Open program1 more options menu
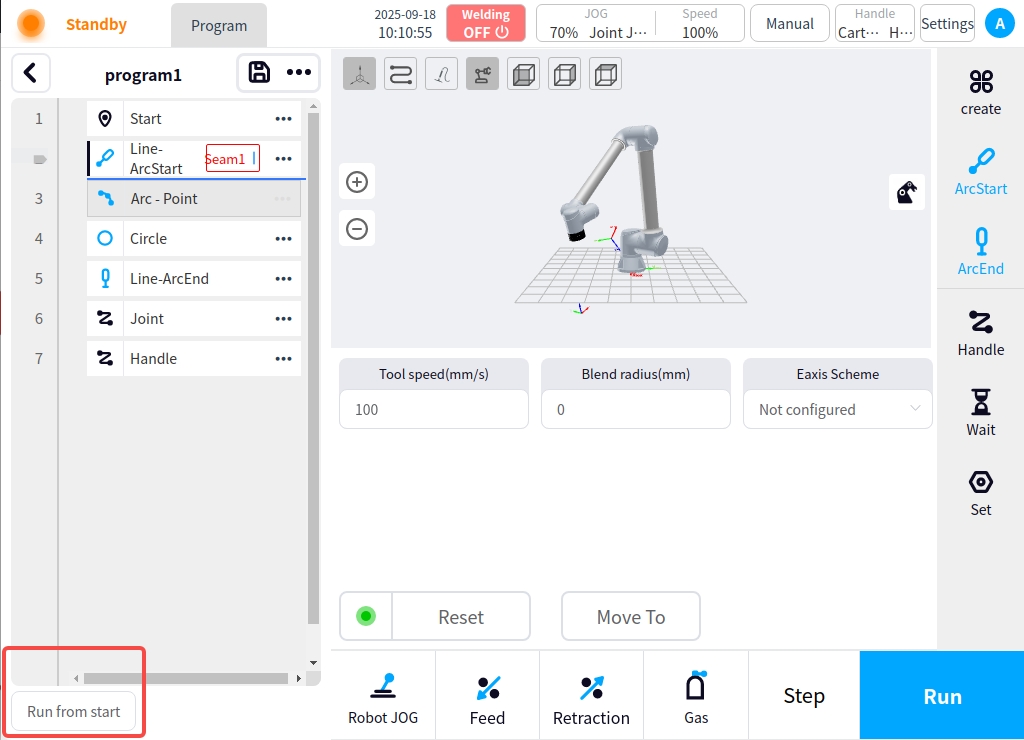1024x740 pixels. (x=298, y=72)
